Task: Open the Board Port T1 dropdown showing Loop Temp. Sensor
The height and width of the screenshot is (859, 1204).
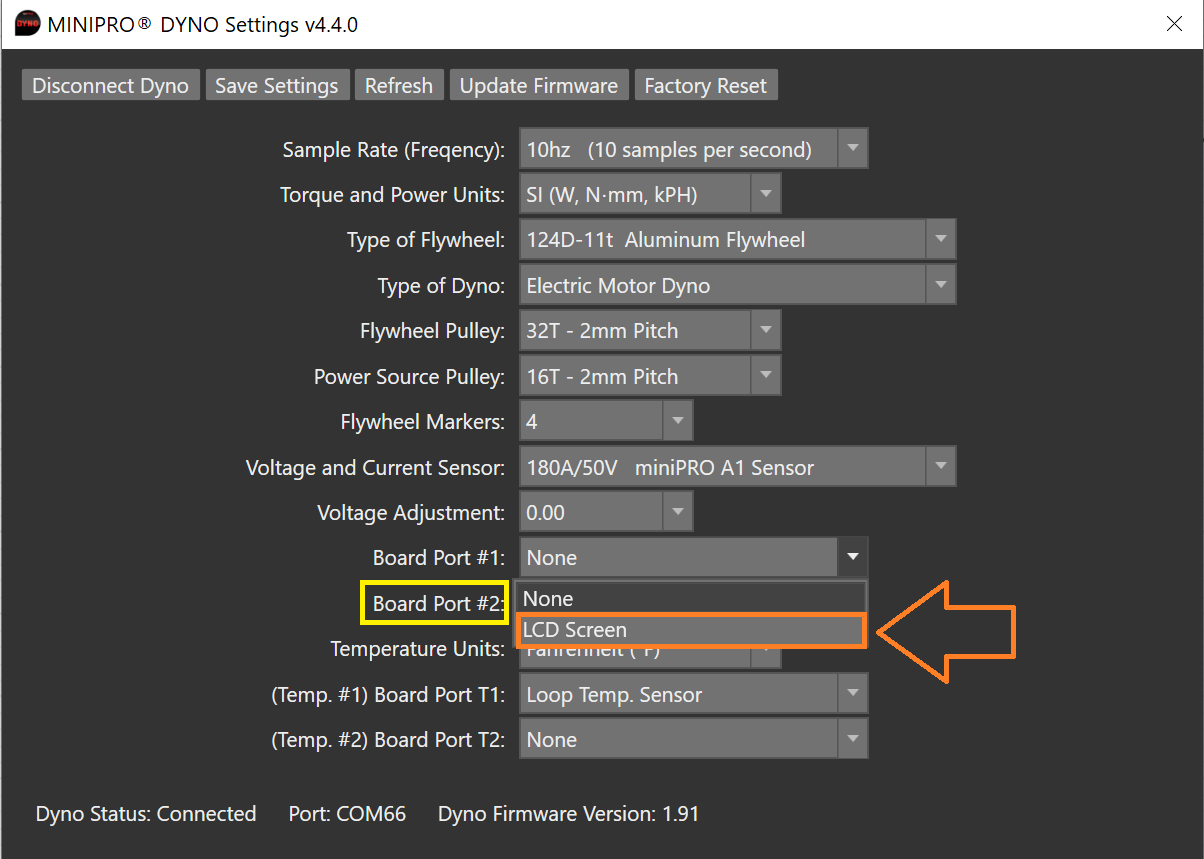Action: tap(694, 694)
